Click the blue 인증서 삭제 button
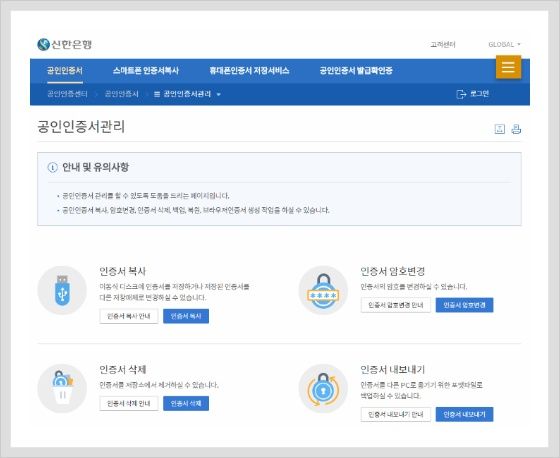 coord(186,404)
